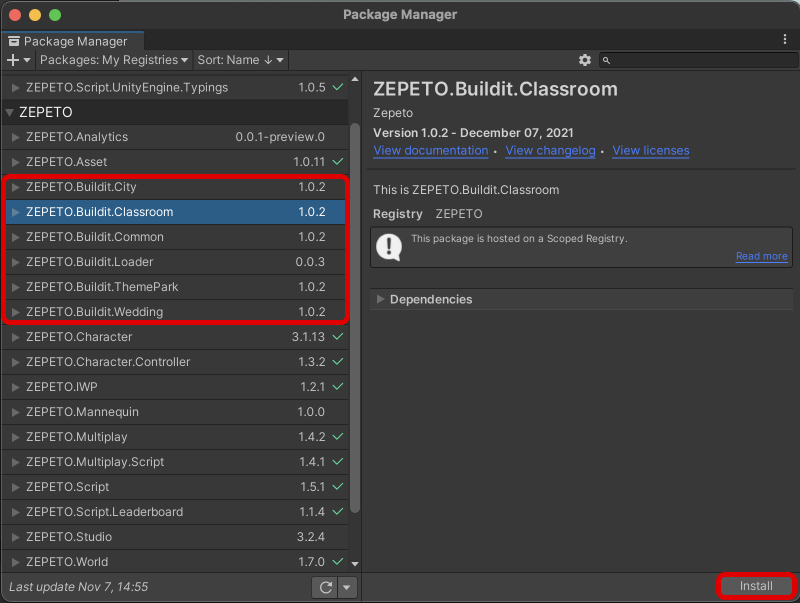Screen dimensions: 800x603
Task: Collapse the ZEPETO registry group
Action: (x=9, y=112)
